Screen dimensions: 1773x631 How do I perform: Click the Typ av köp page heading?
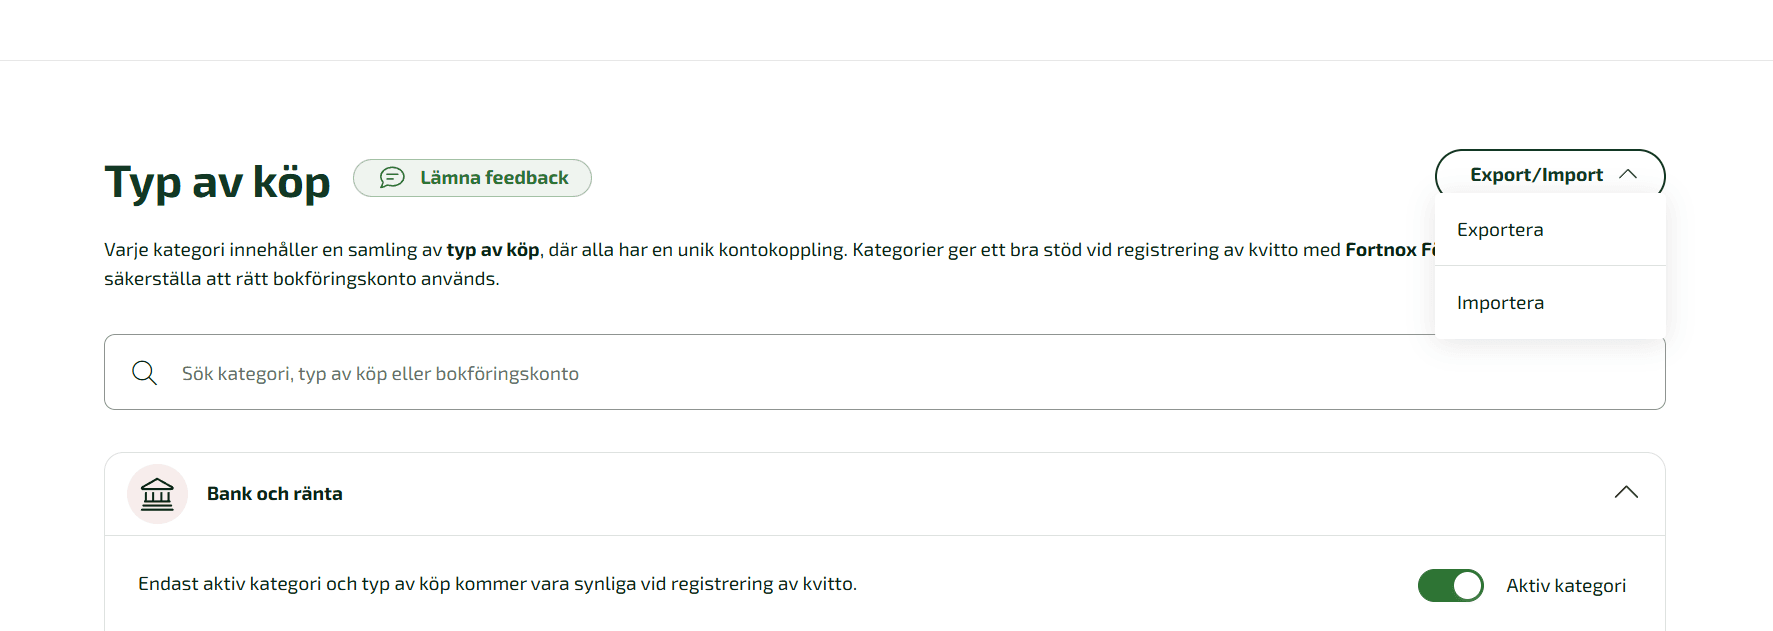click(217, 183)
